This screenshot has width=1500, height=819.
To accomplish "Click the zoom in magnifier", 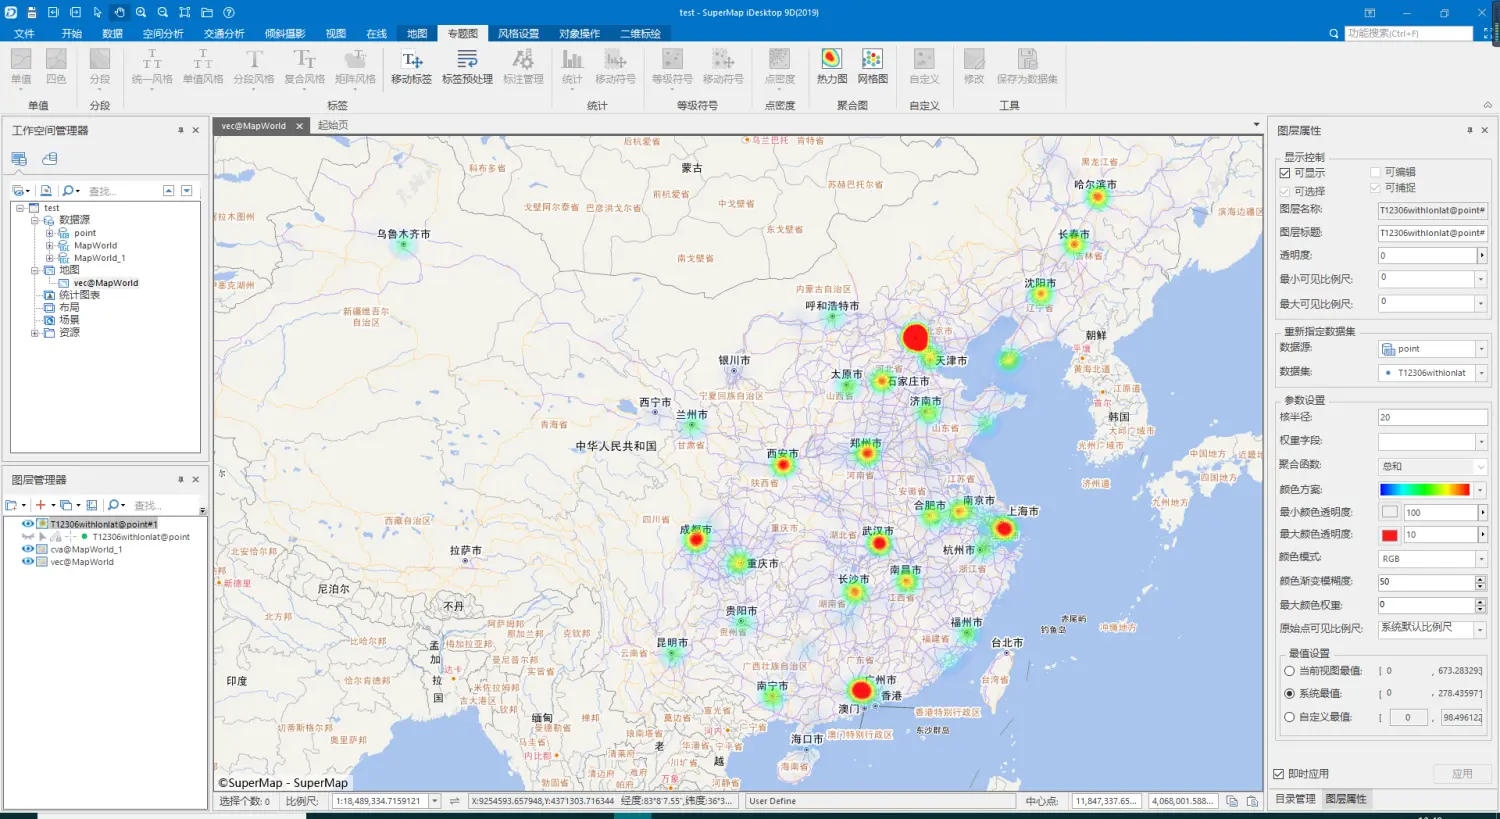I will click(x=141, y=13).
